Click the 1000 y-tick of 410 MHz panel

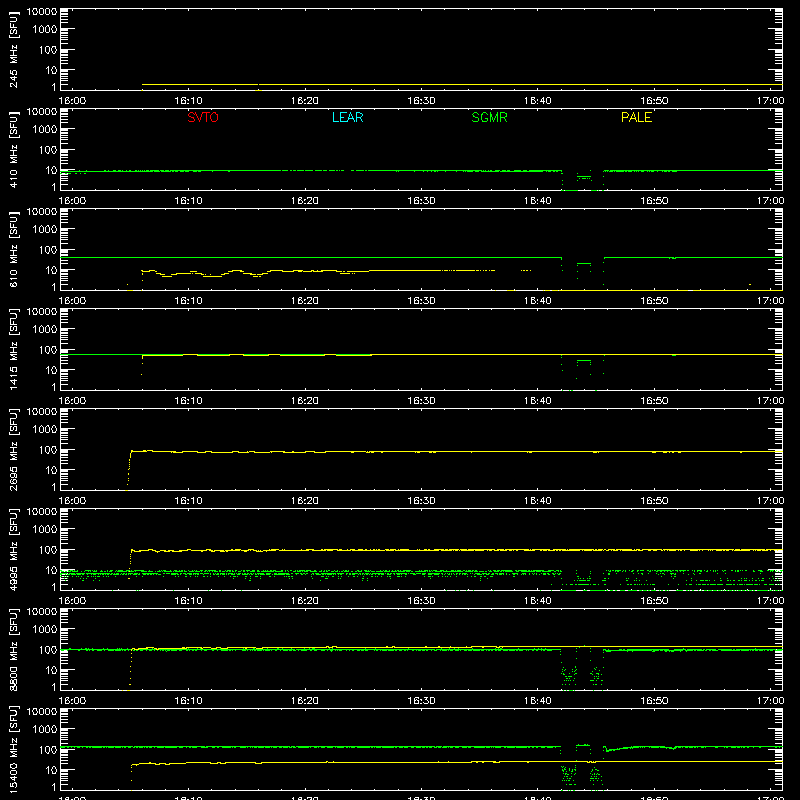tap(45, 130)
